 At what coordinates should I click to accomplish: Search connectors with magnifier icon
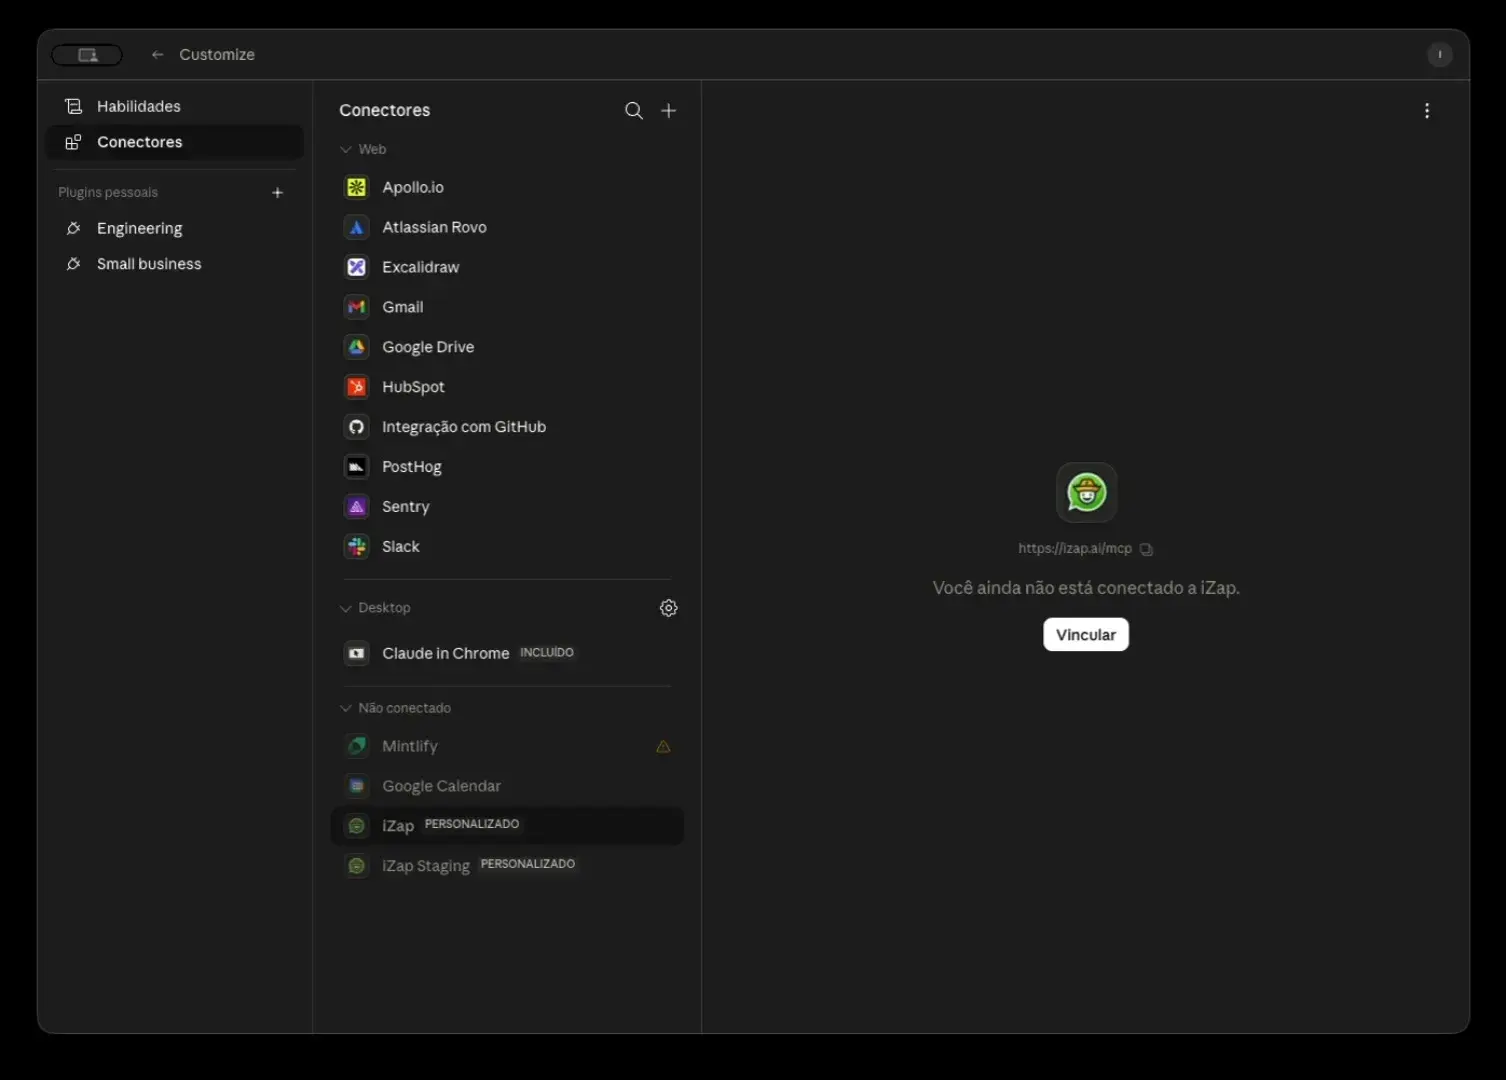point(634,110)
